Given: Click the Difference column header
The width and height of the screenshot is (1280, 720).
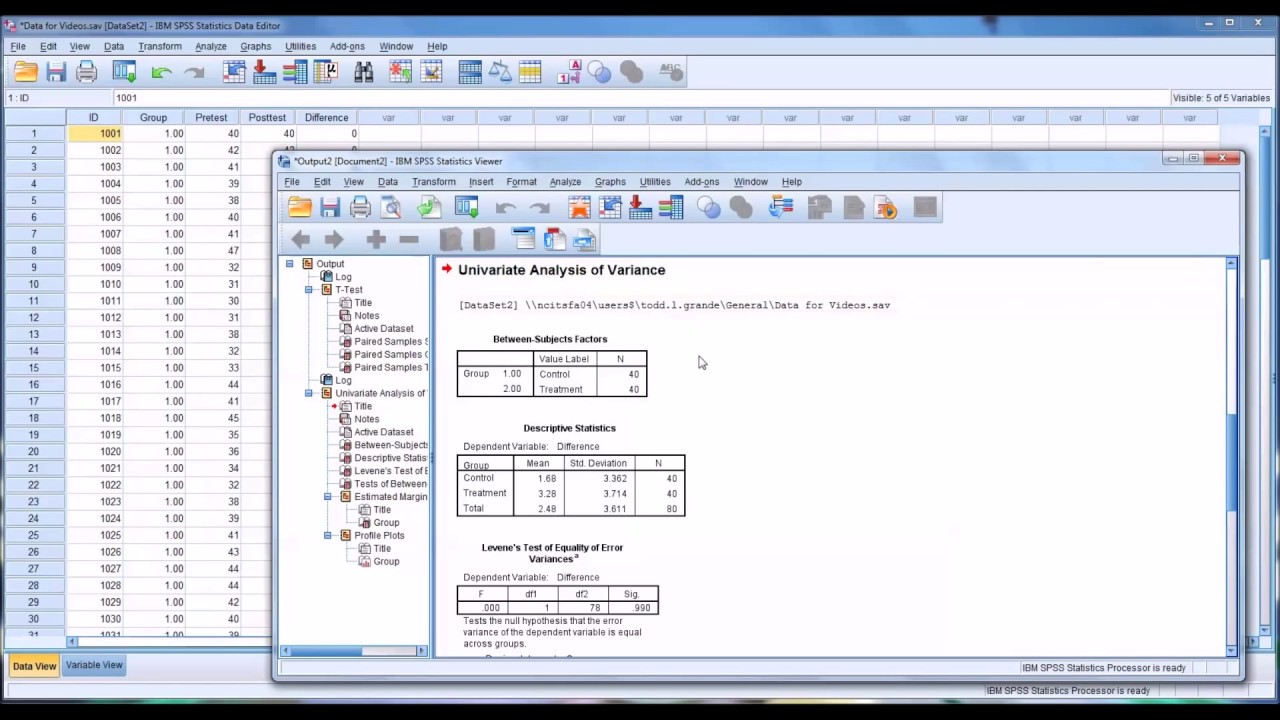Looking at the screenshot, I should pos(326,117).
